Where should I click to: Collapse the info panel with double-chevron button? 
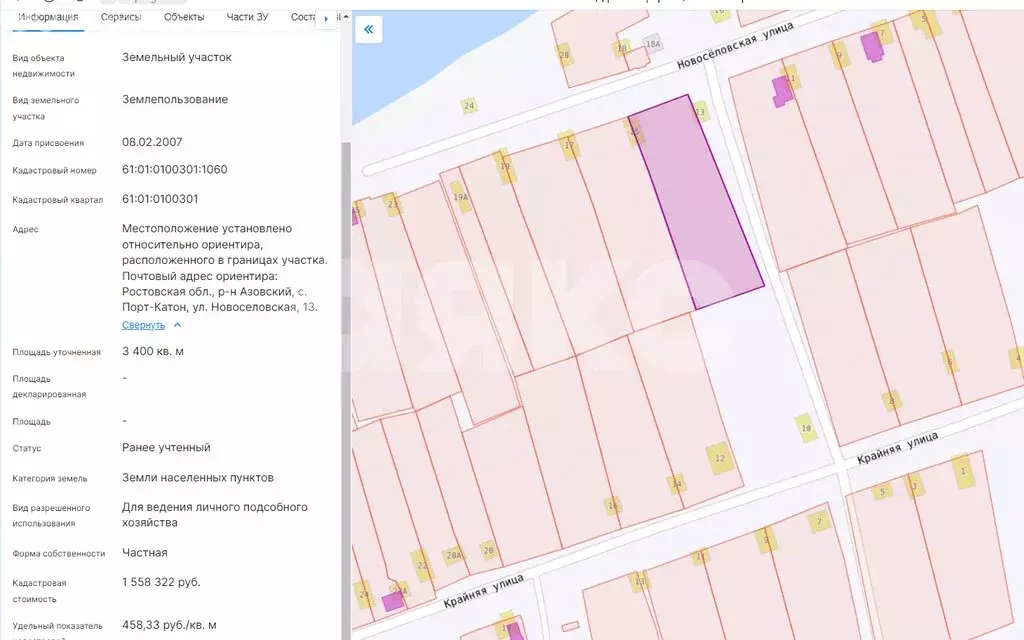368,29
